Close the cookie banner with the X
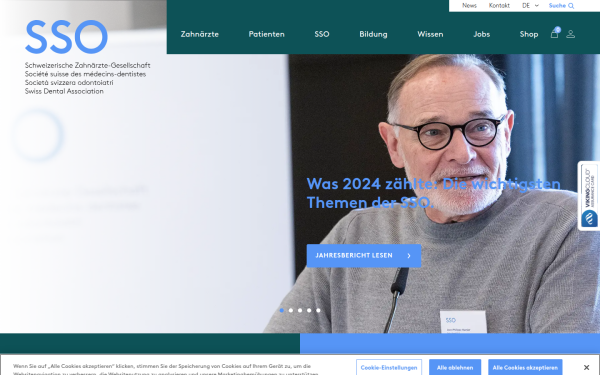 click(586, 367)
